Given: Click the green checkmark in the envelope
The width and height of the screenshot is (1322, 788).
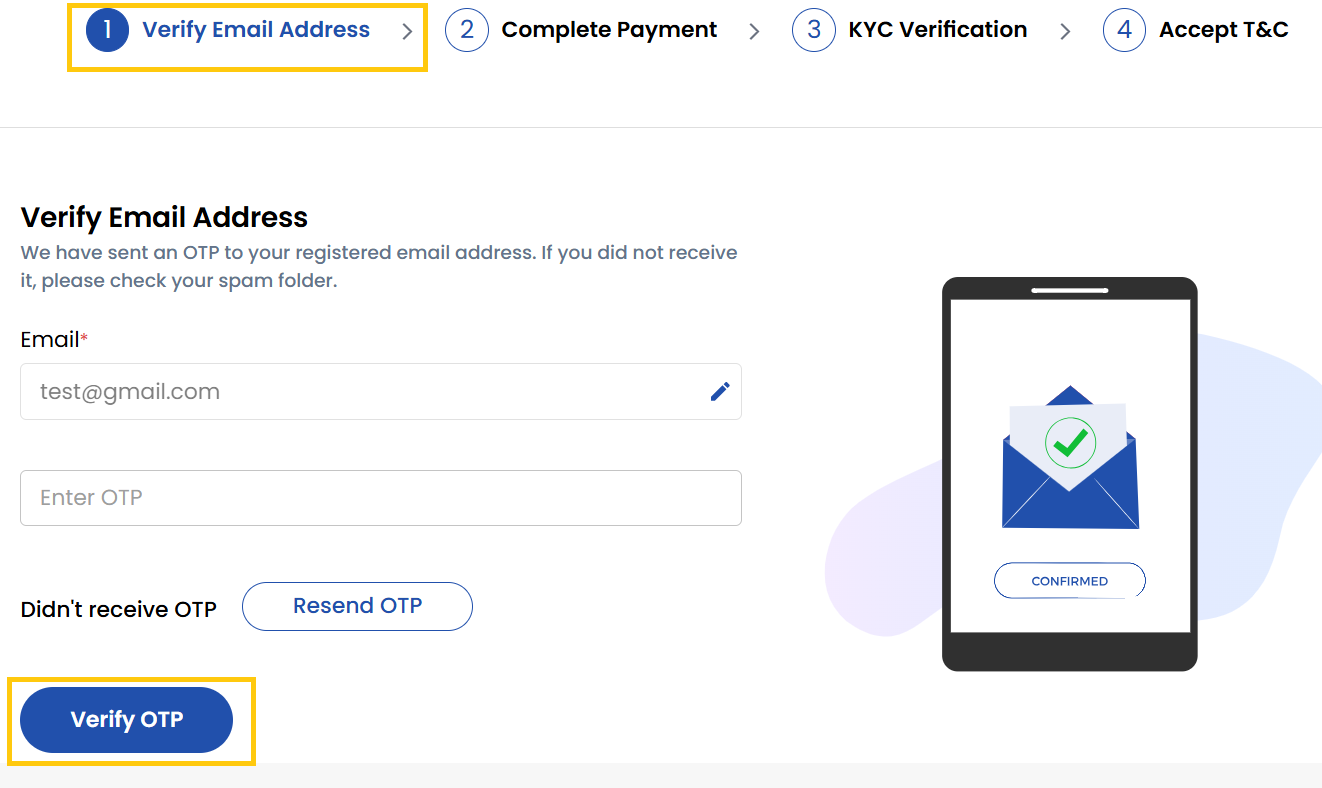Looking at the screenshot, I should coord(1070,441).
